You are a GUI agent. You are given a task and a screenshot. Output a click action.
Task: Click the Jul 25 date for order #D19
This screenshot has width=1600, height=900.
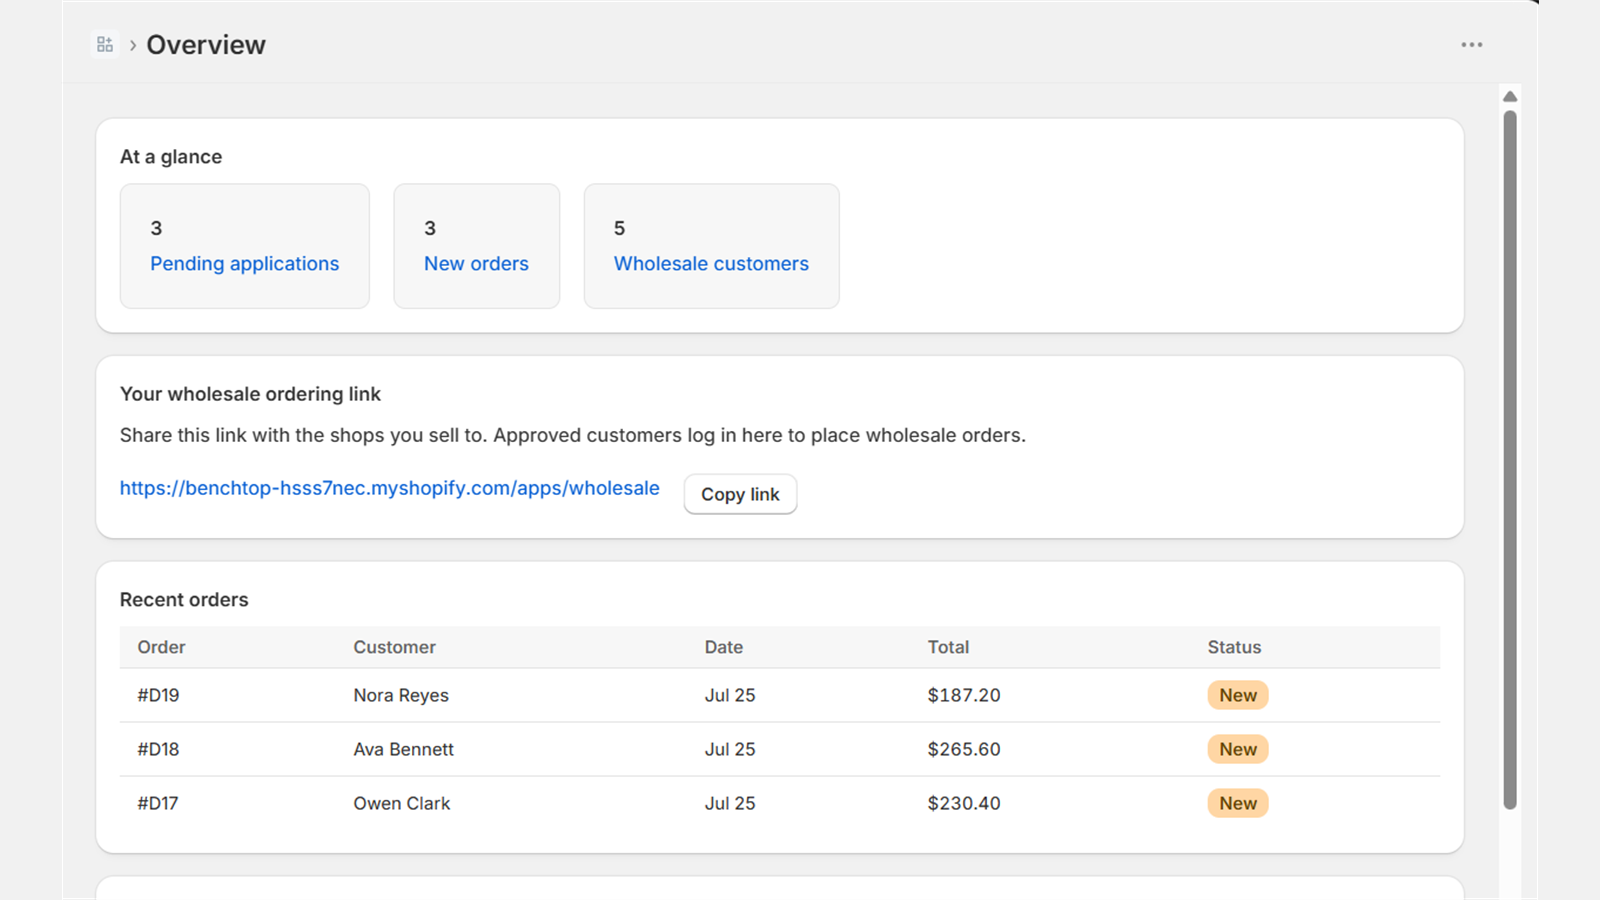[x=730, y=695]
